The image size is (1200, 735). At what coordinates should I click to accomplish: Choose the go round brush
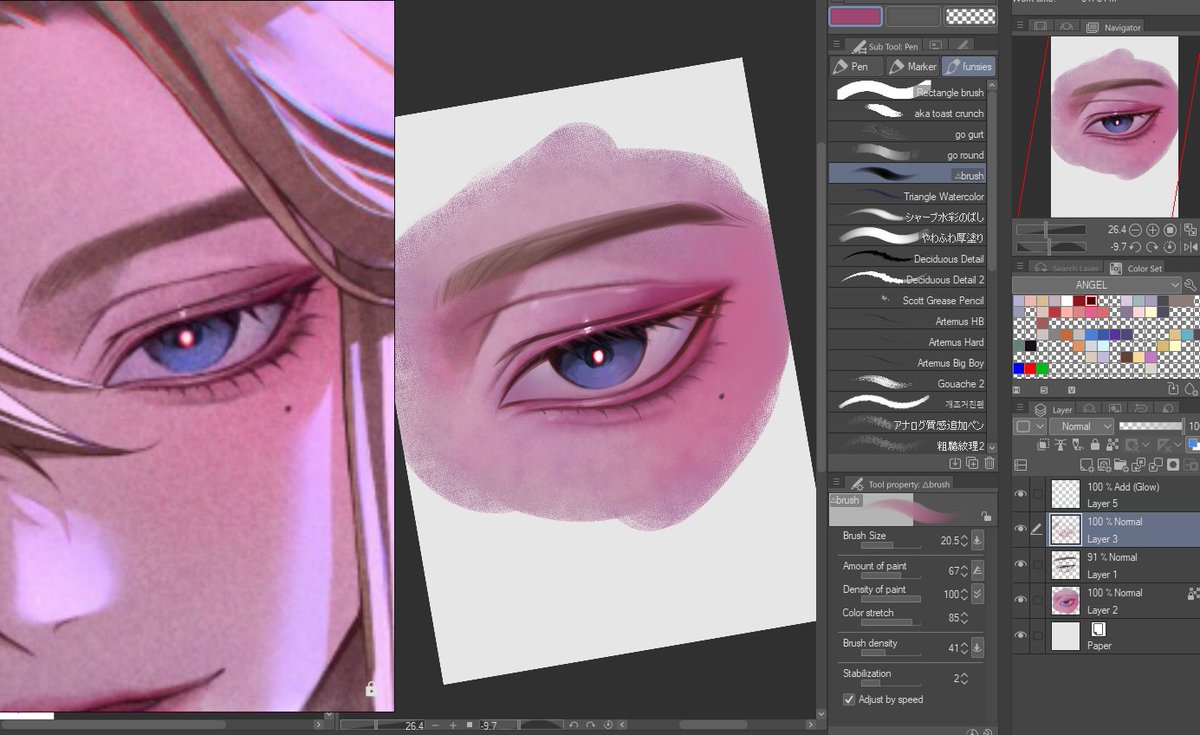tap(908, 155)
